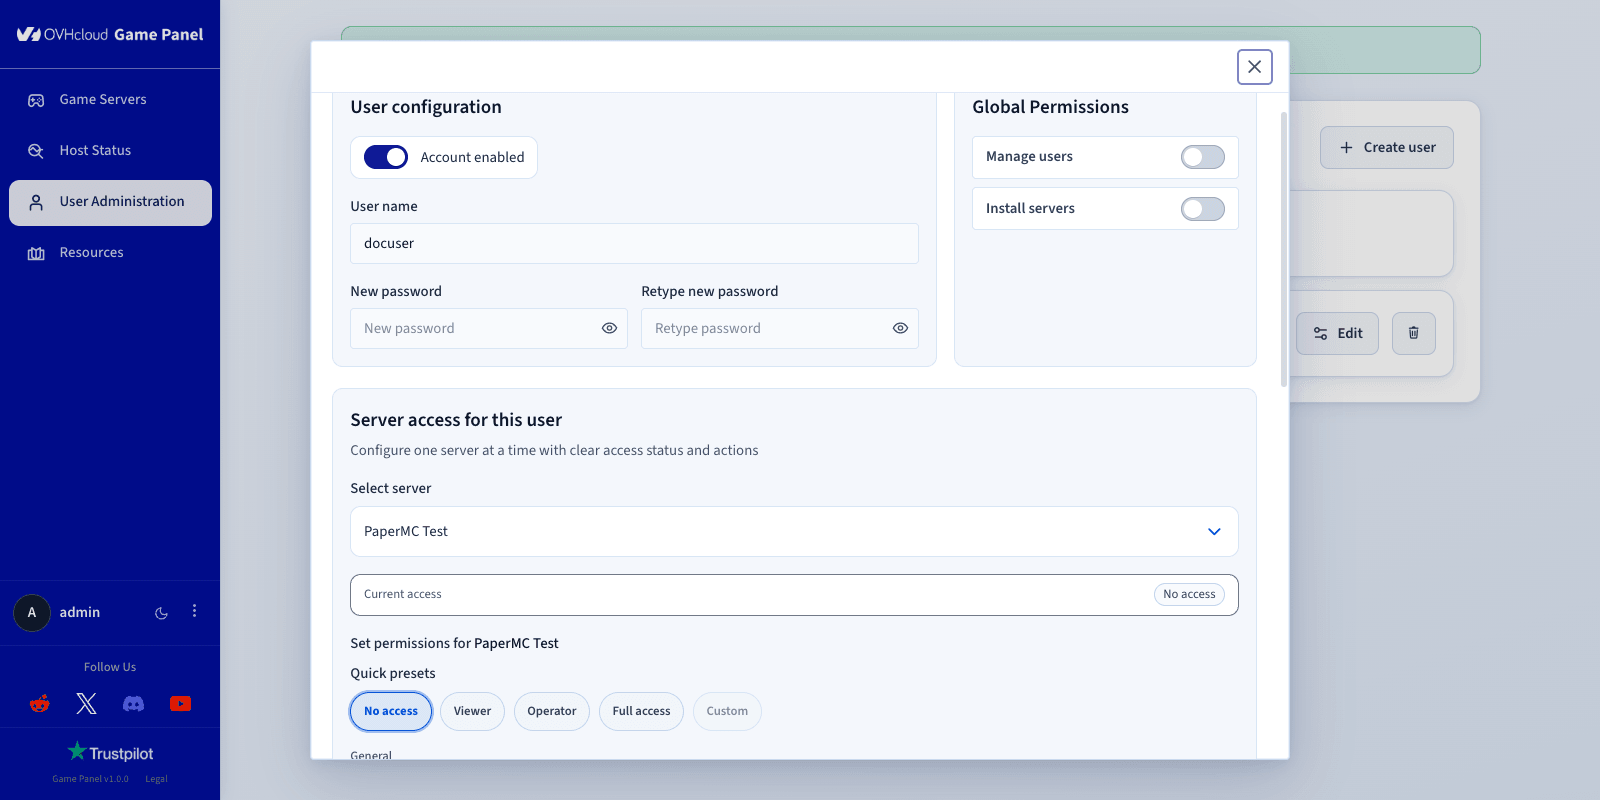Screen dimensions: 1600x800
Task: Select the Full access preset
Action: pos(641,711)
